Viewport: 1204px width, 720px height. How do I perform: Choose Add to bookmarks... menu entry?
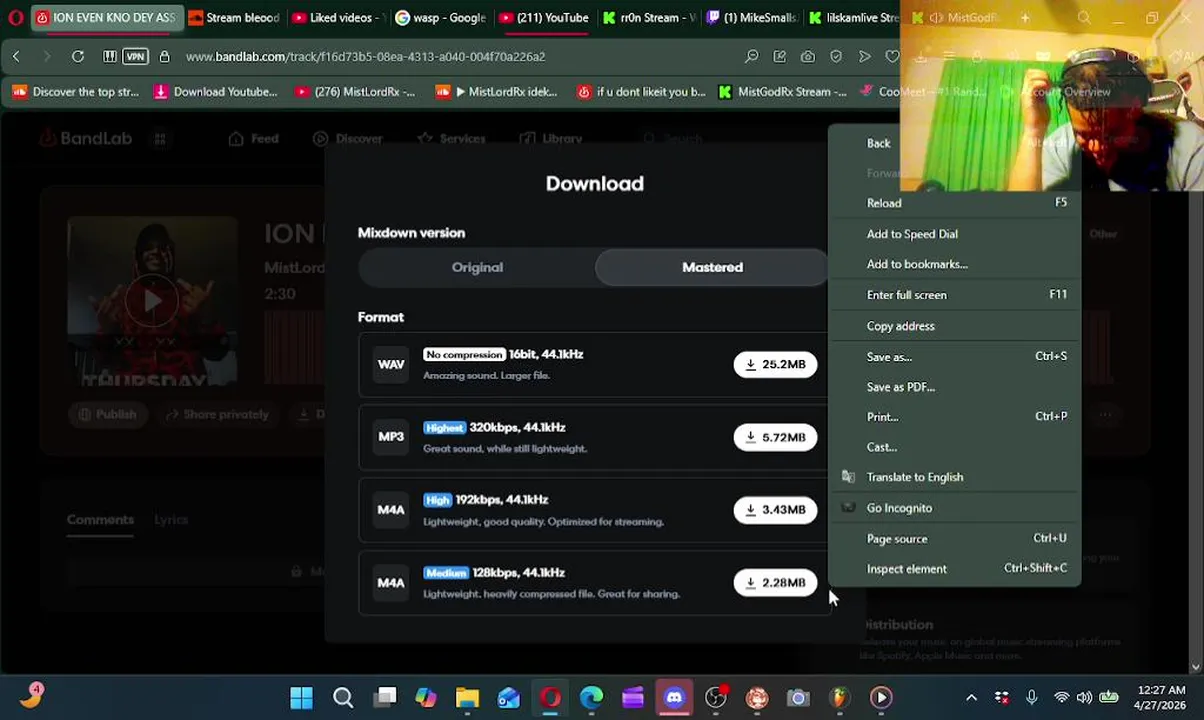[x=954, y=264]
